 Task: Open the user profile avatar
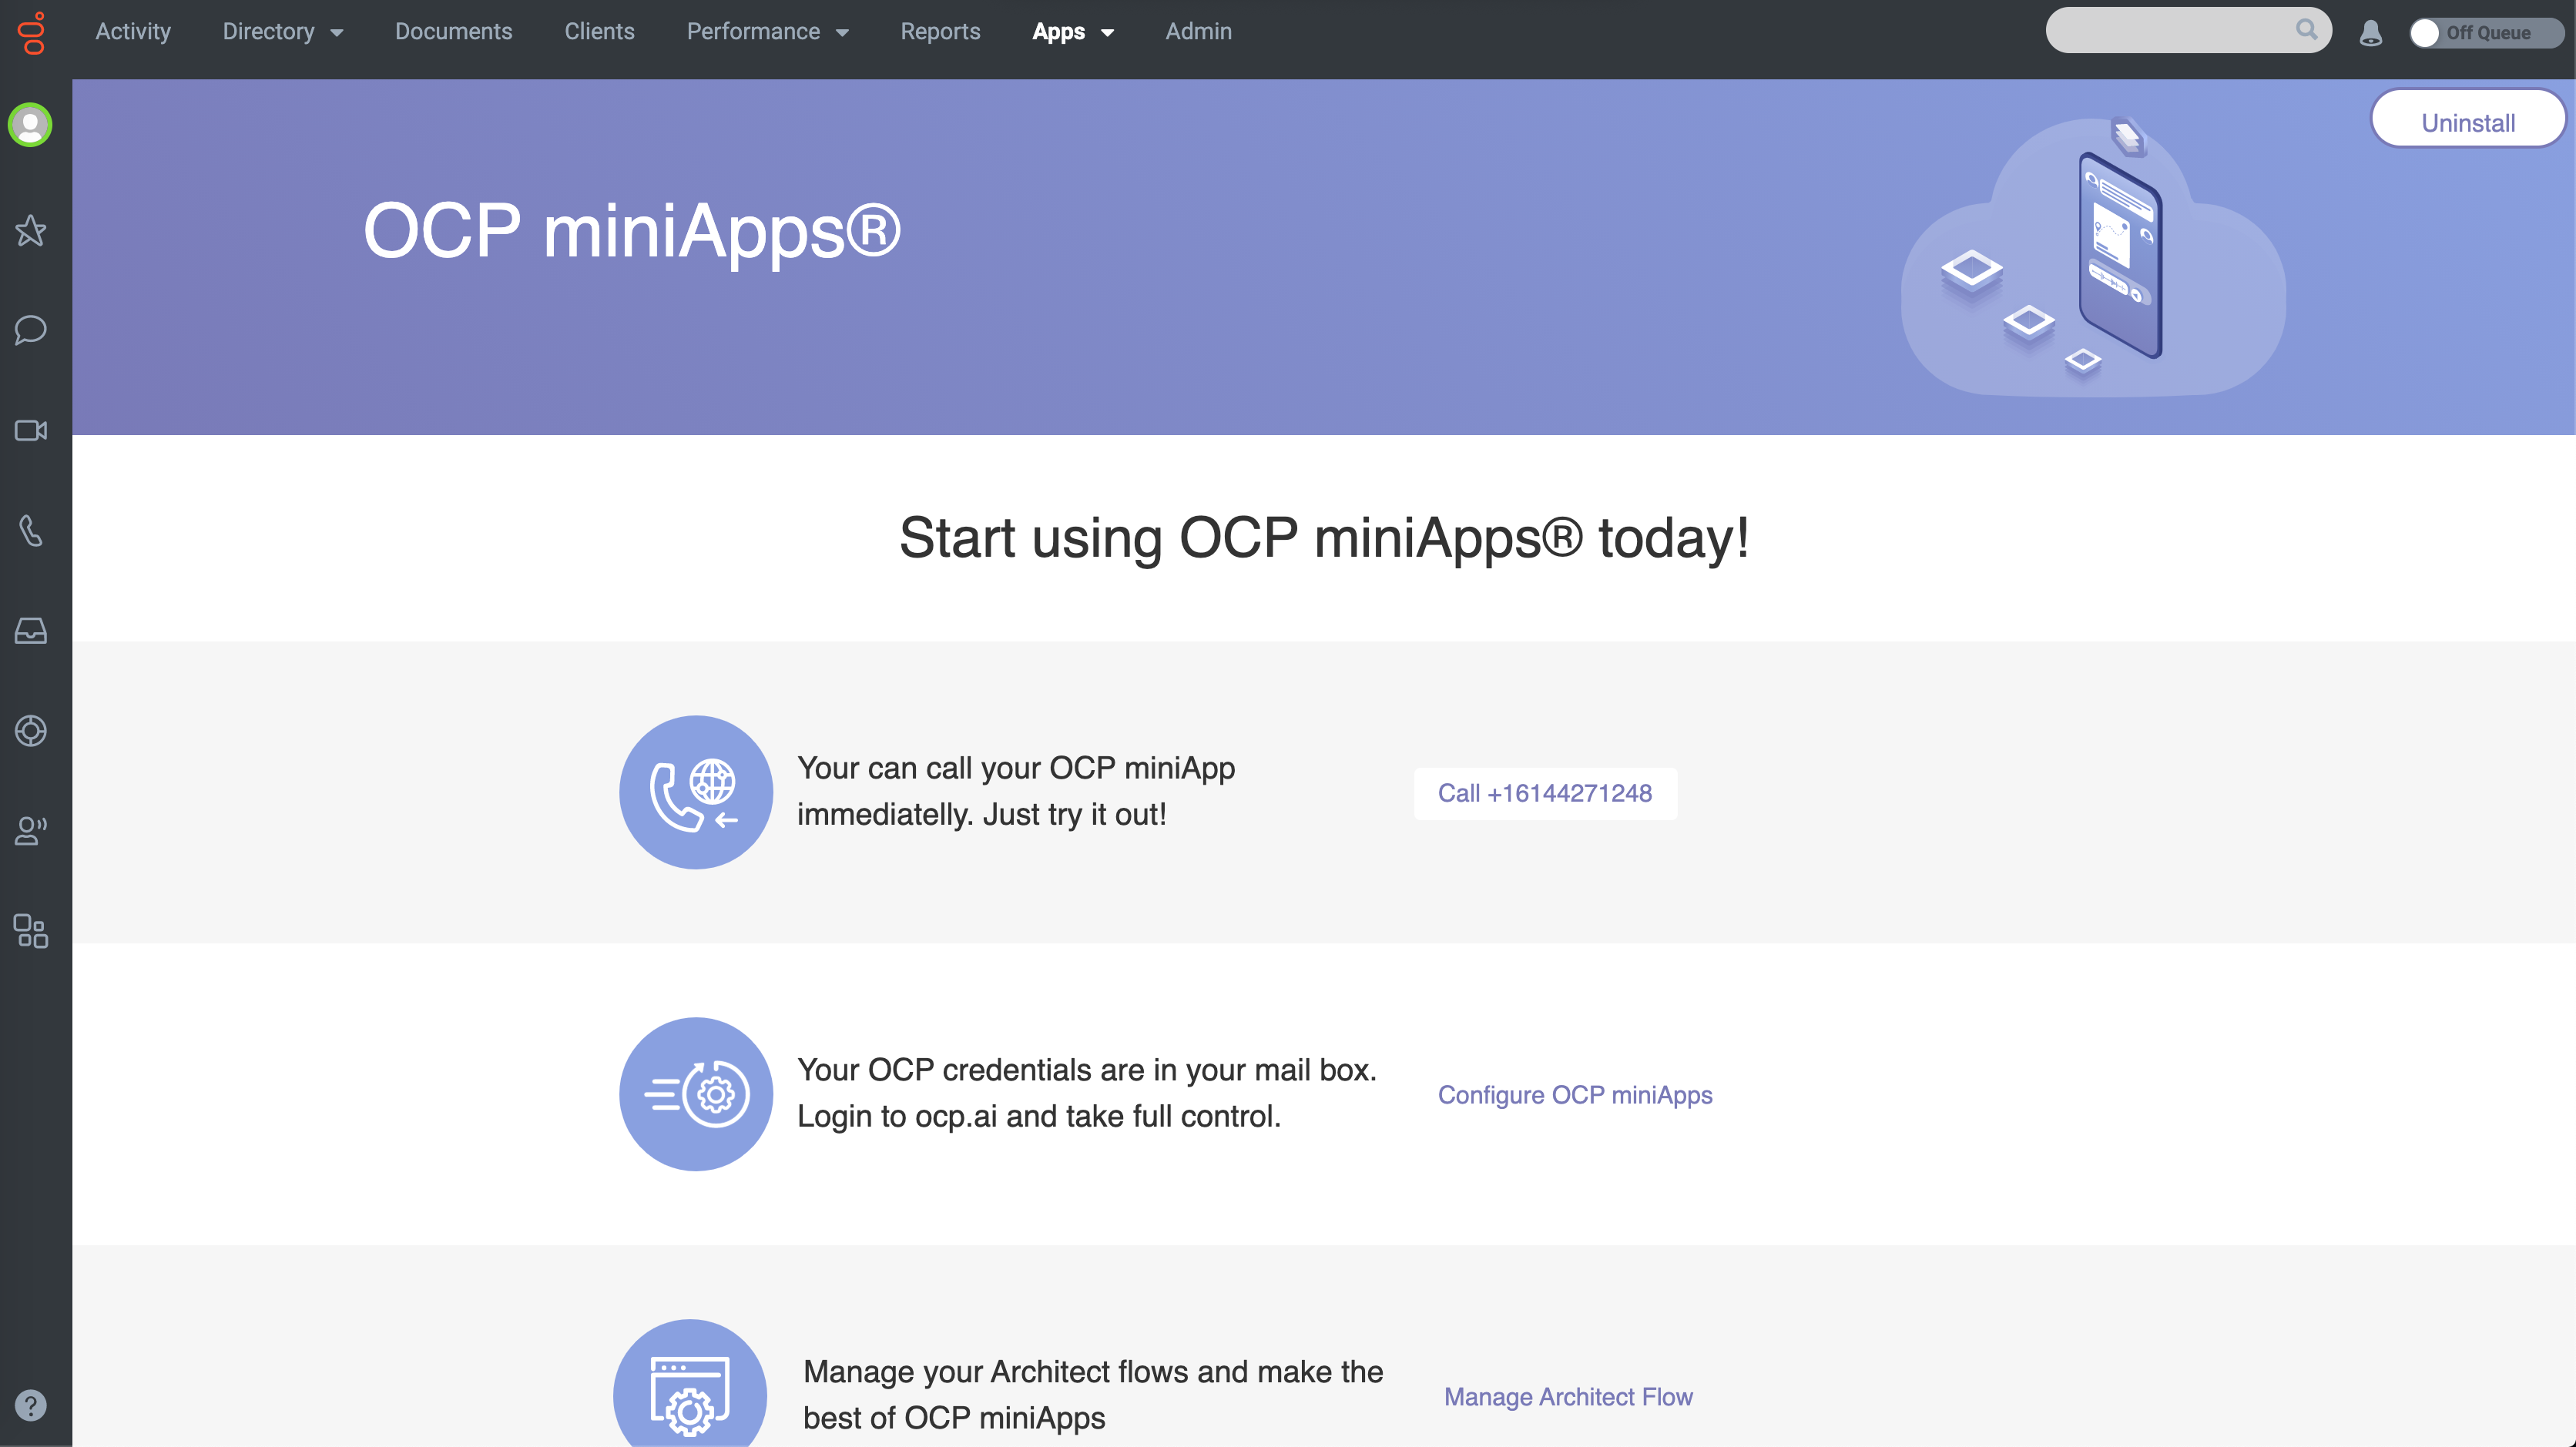point(30,125)
